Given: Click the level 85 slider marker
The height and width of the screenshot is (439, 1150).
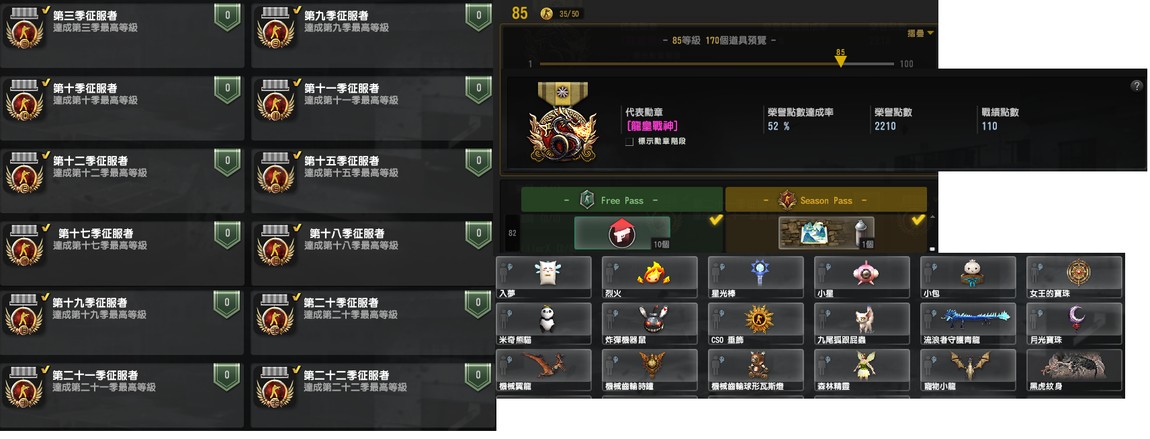Looking at the screenshot, I should (x=840, y=59).
